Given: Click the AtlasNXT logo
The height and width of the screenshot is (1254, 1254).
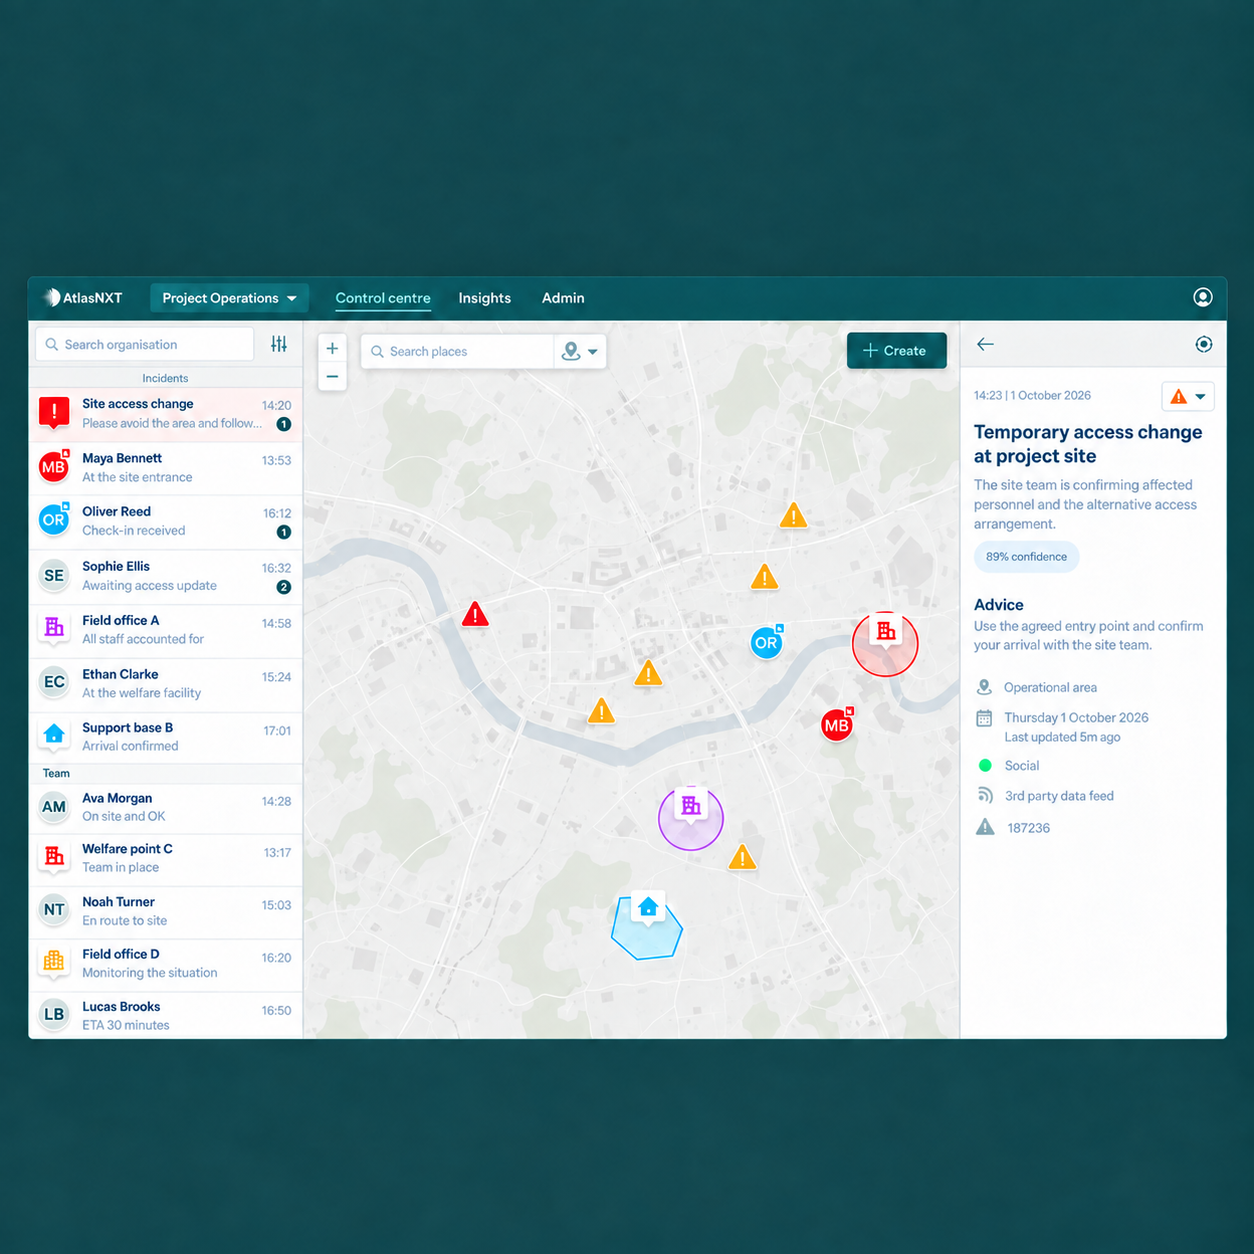Looking at the screenshot, I should pyautogui.click(x=83, y=298).
